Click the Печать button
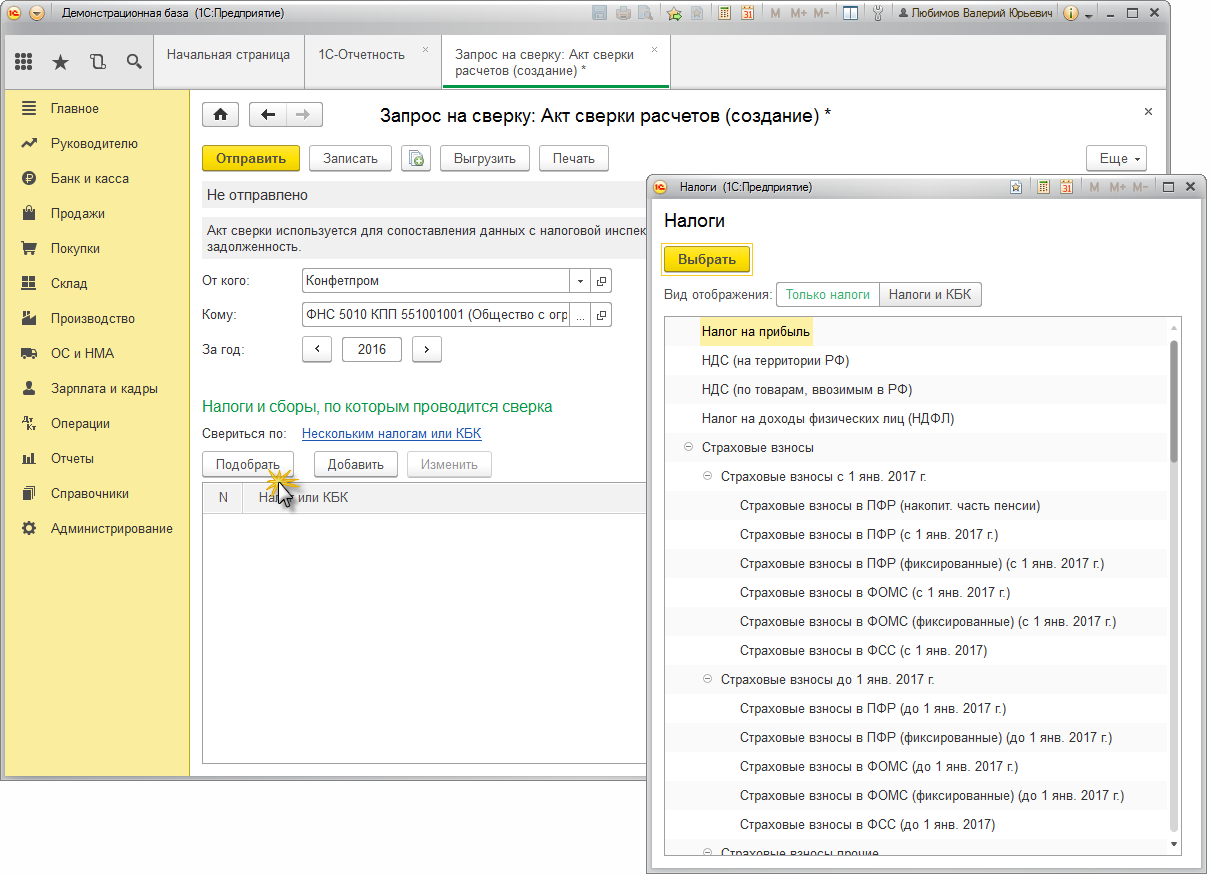The image size is (1210, 876). tap(573, 158)
